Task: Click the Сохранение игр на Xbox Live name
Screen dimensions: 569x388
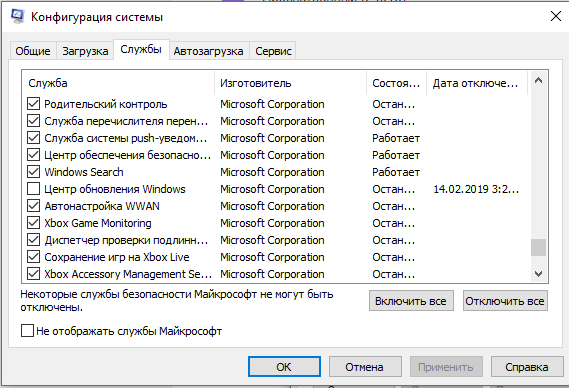Action: pyautogui.click(x=117, y=257)
